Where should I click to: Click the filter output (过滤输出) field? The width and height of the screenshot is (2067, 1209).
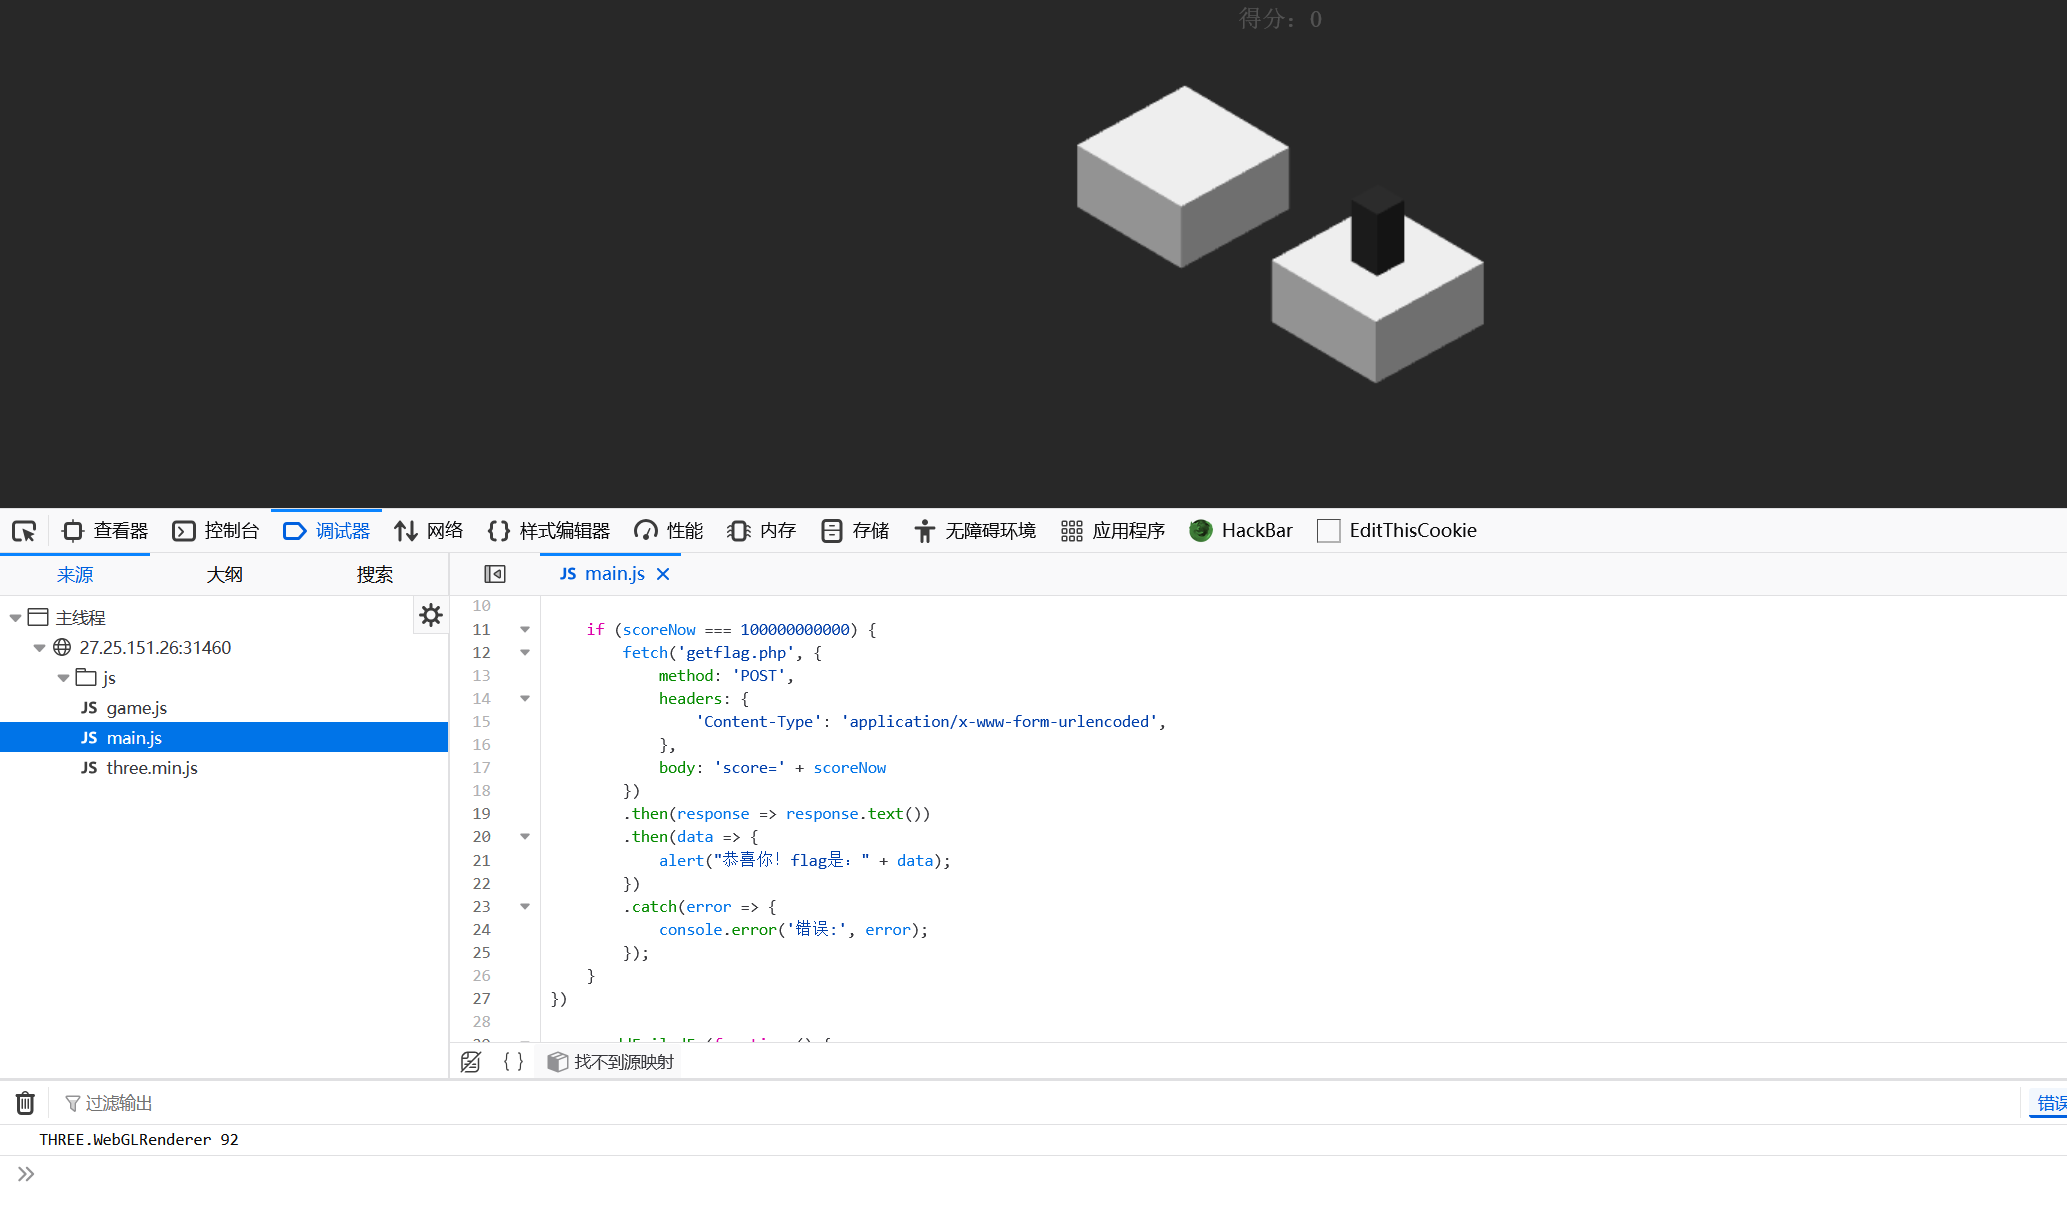[118, 1103]
